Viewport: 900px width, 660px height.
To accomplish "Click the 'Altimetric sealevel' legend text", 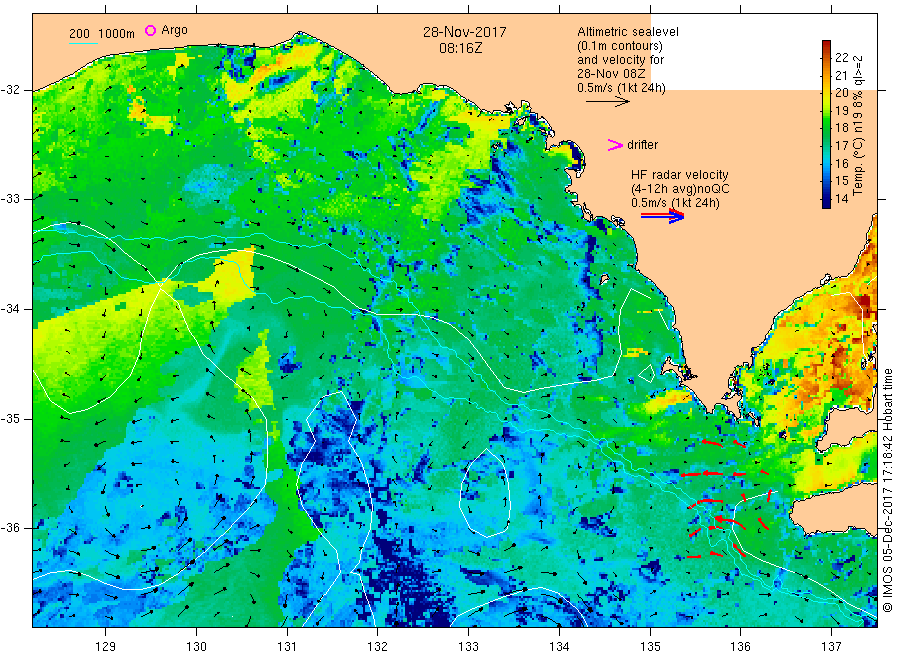I will point(627,32).
